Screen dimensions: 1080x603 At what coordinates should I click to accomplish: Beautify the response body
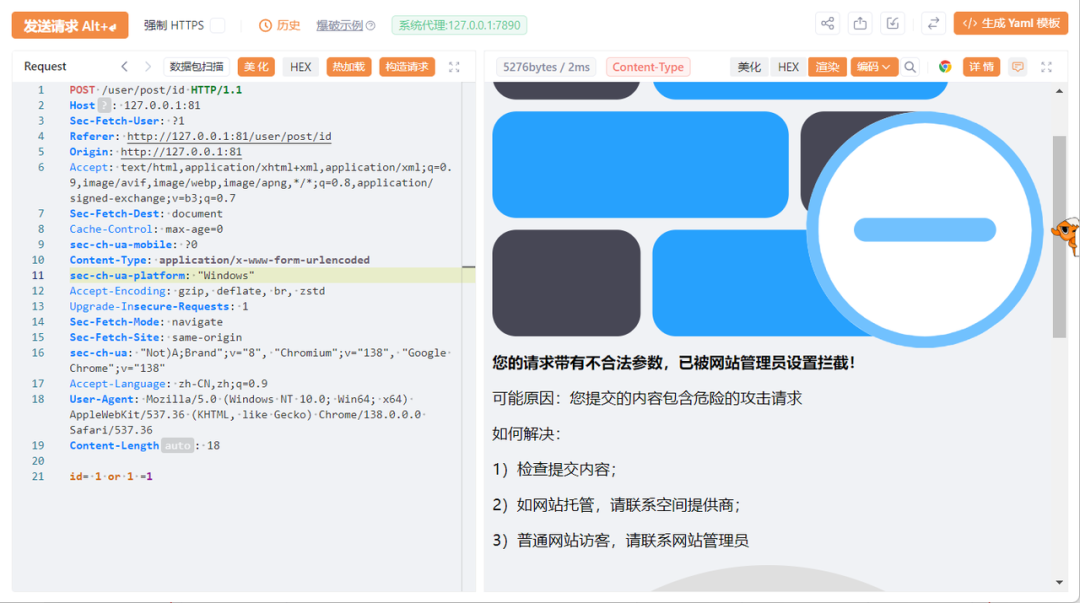[749, 67]
